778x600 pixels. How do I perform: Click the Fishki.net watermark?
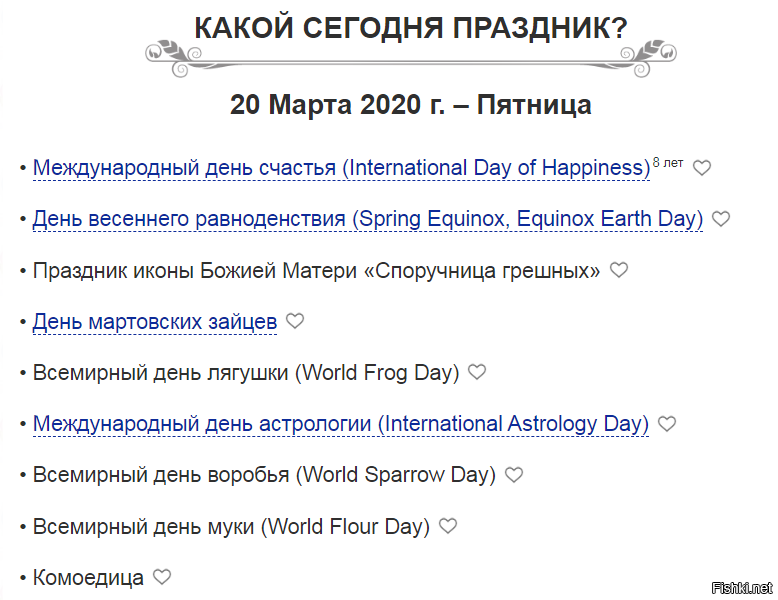(x=742, y=588)
